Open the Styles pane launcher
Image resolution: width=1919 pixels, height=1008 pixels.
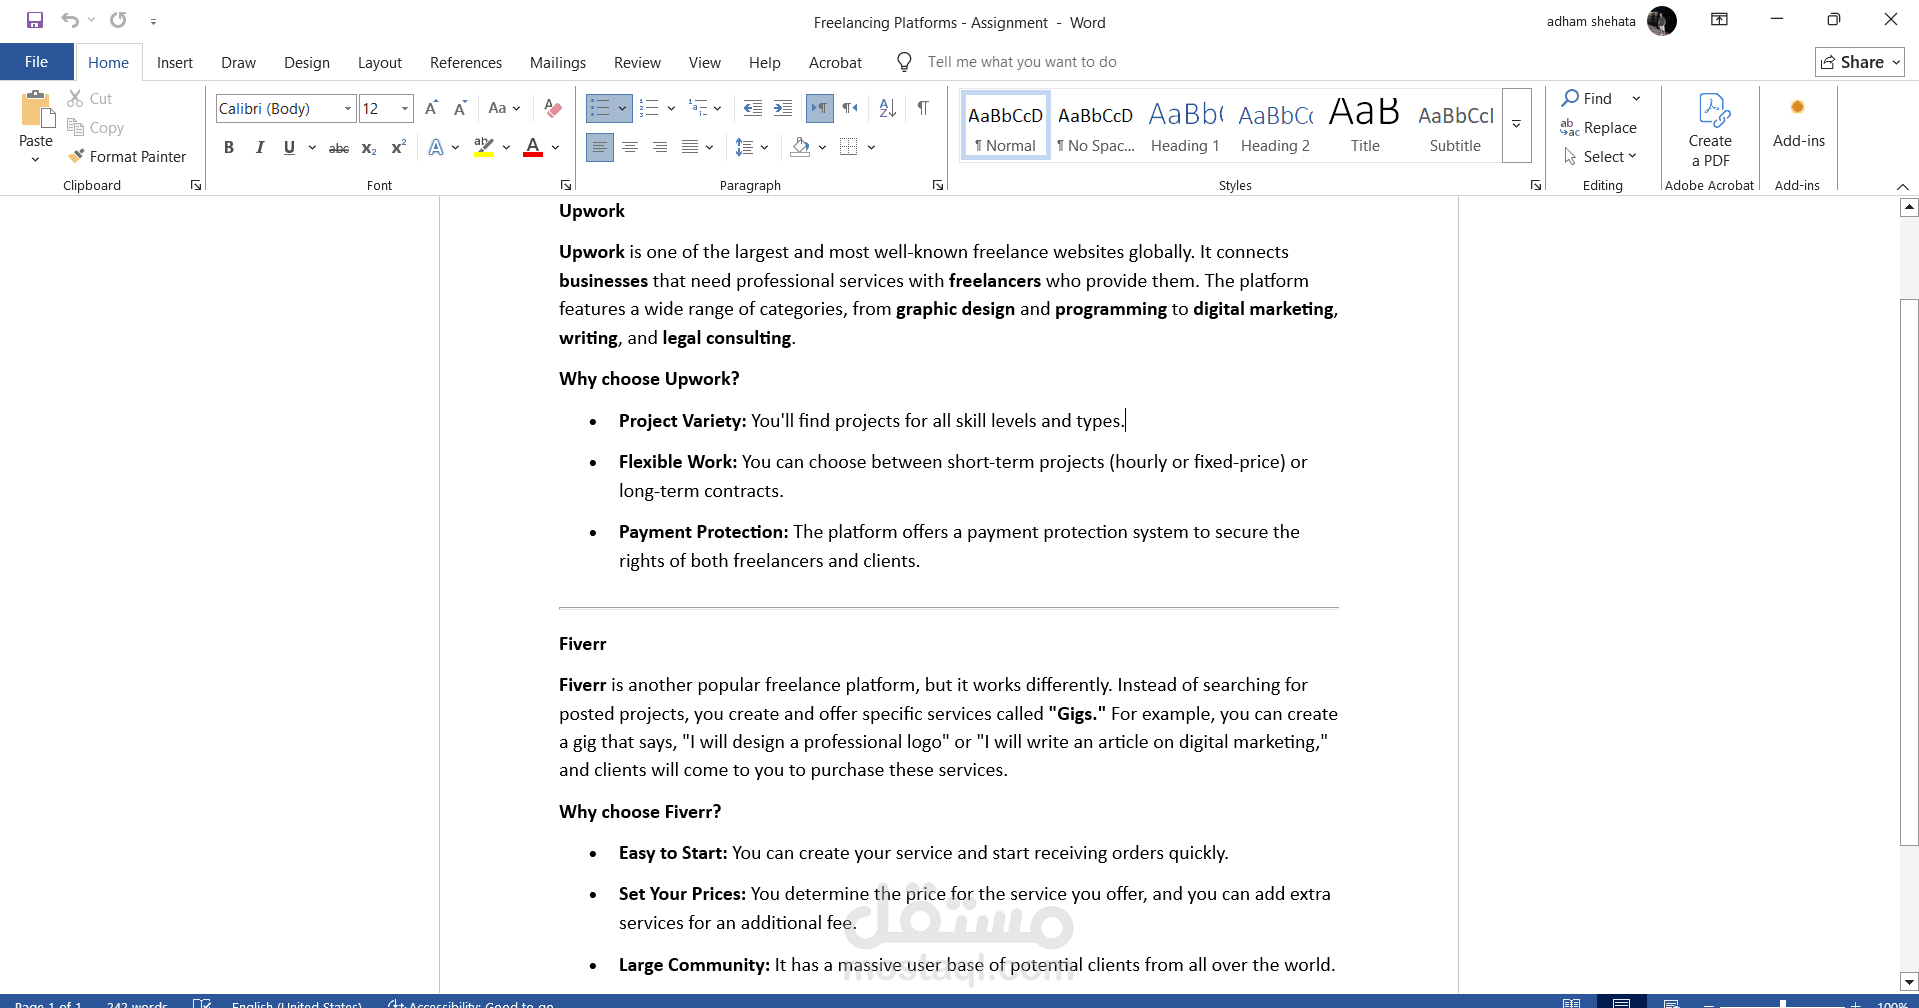1536,185
